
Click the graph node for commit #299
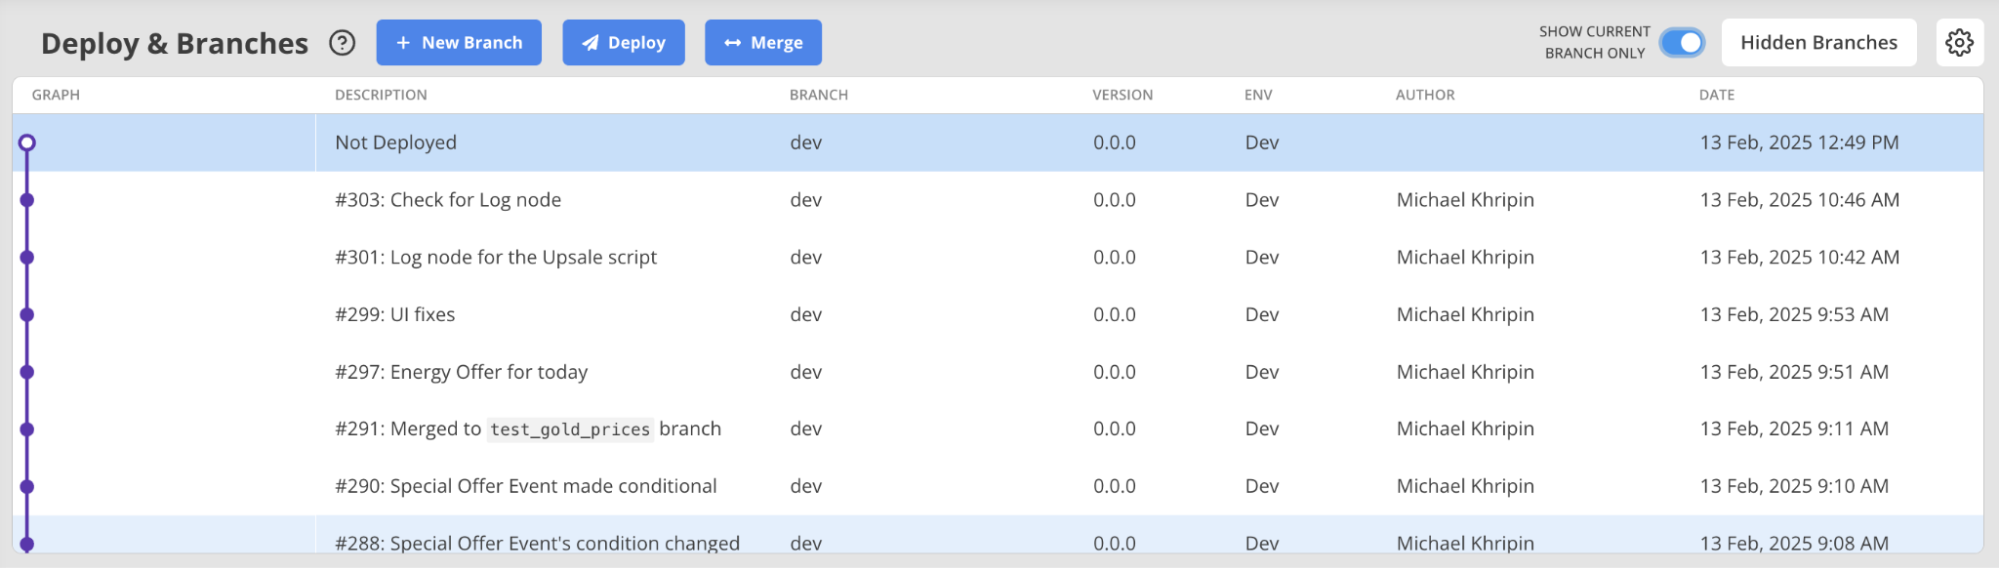click(x=27, y=315)
